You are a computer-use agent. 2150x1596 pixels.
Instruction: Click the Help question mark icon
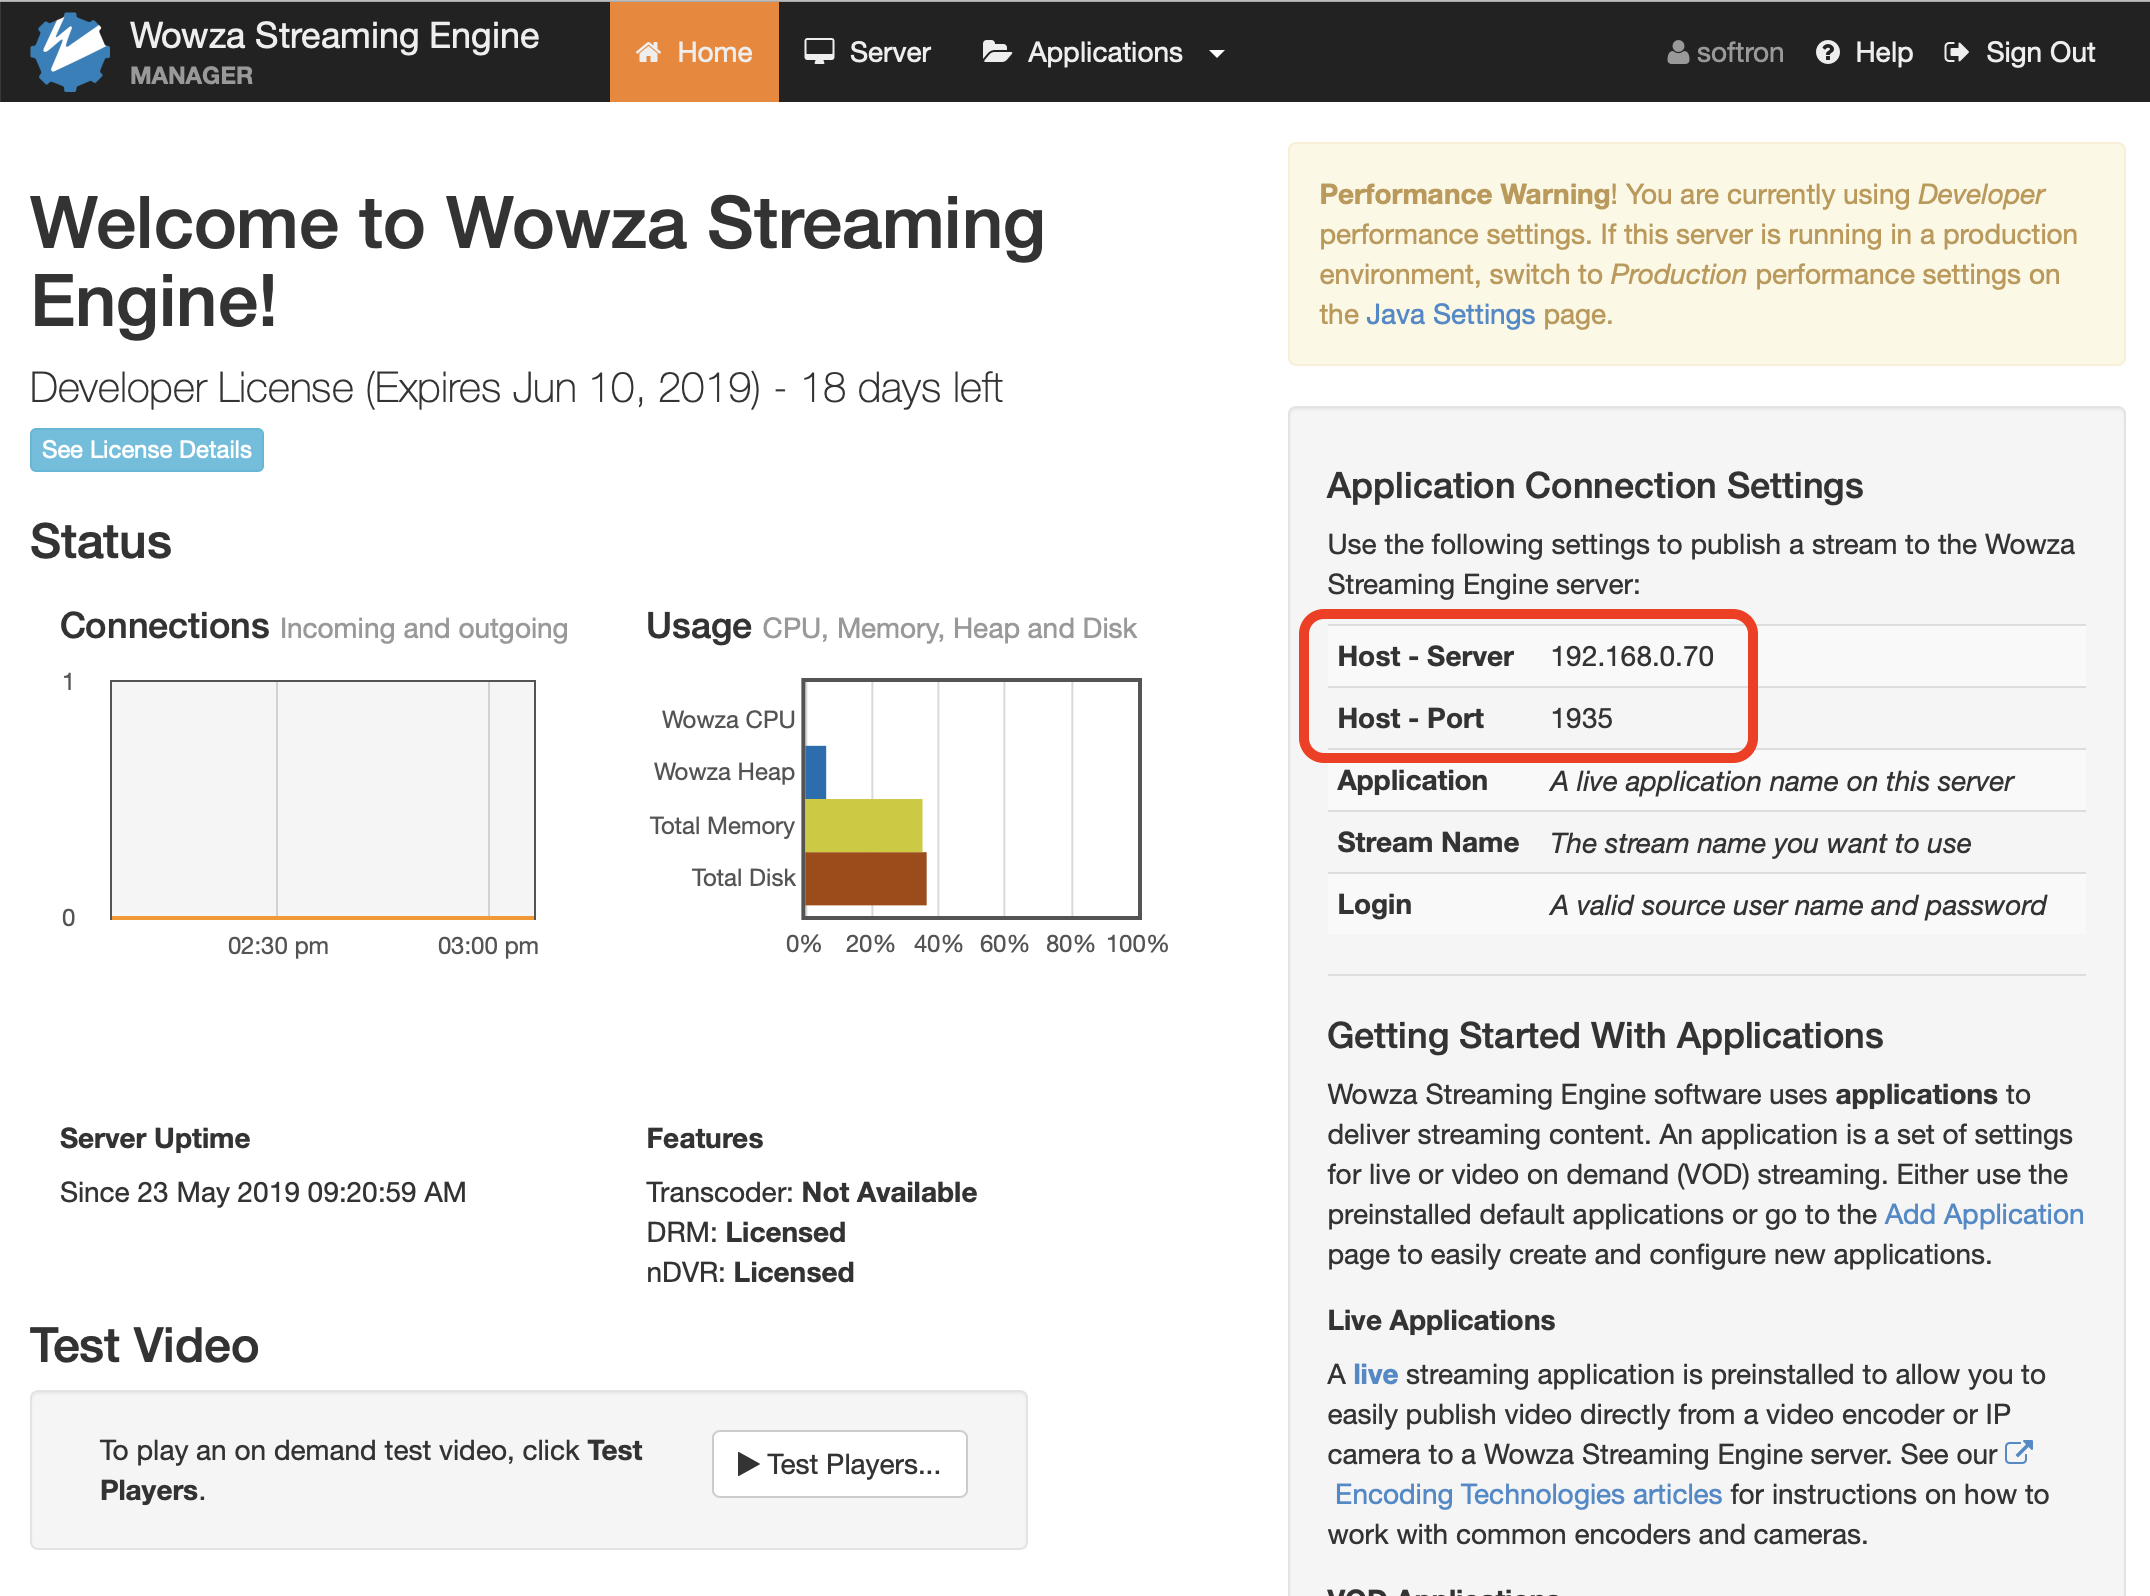click(x=1828, y=52)
